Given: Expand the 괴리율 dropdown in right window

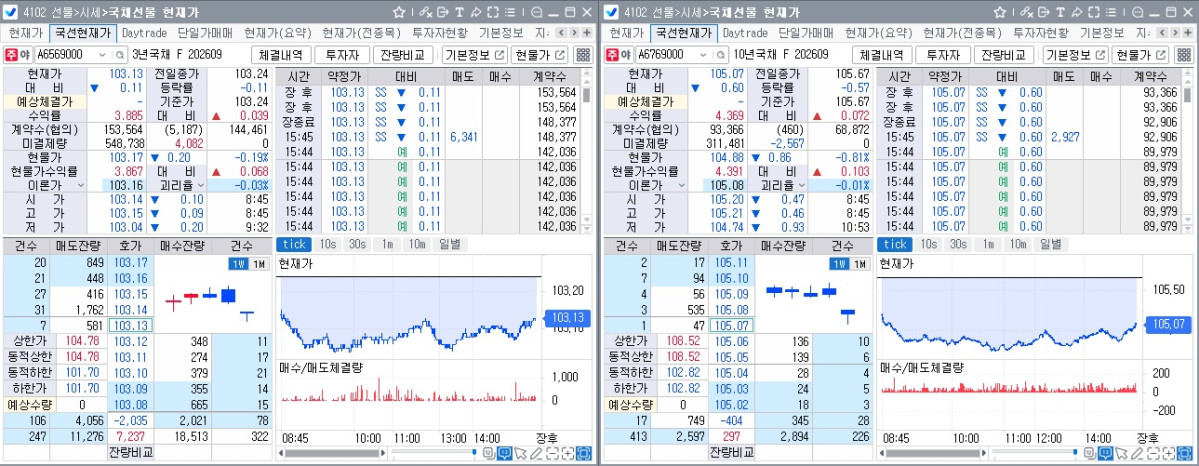Looking at the screenshot, I should coord(802,185).
